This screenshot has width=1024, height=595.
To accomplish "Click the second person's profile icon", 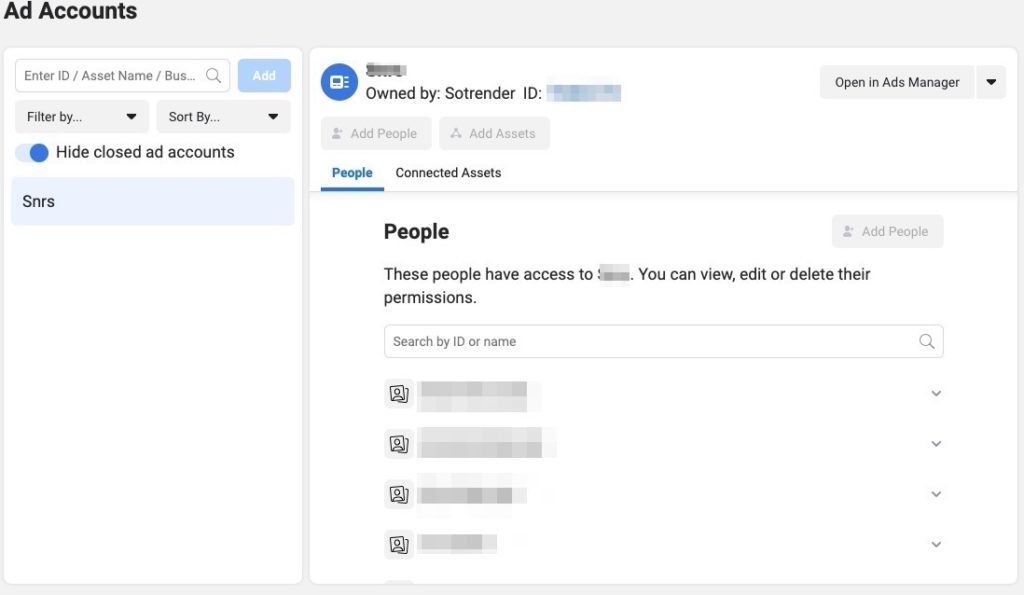I will pos(399,443).
